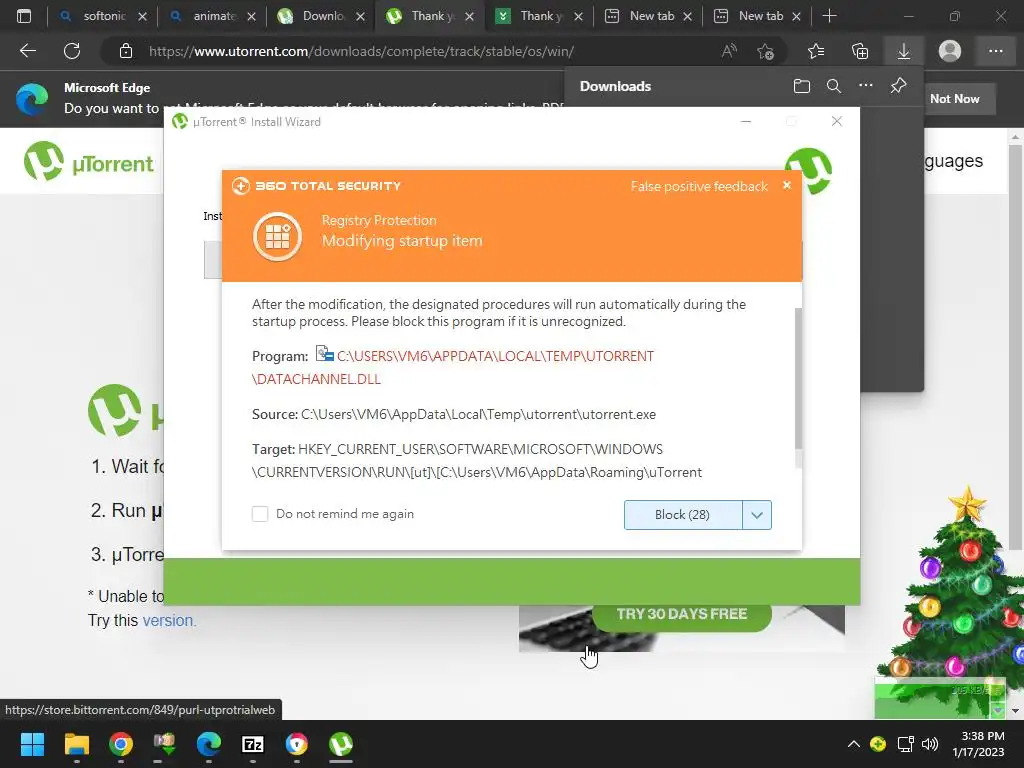Open the Favorites list icon

tap(816, 51)
